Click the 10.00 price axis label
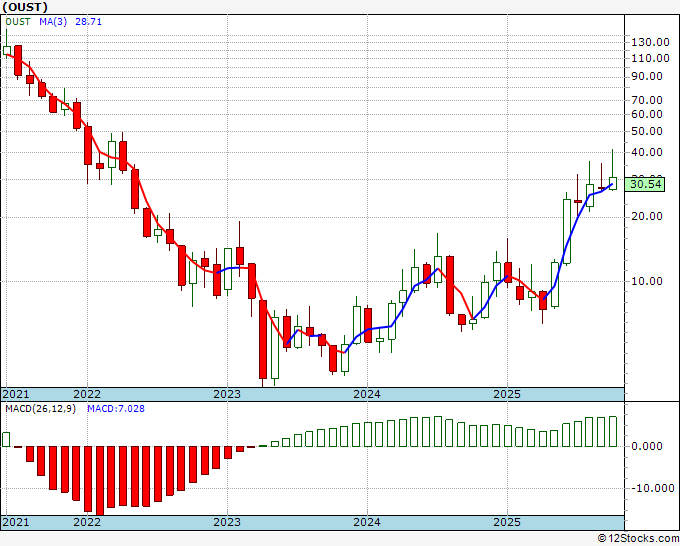The image size is (680, 546). click(x=647, y=281)
